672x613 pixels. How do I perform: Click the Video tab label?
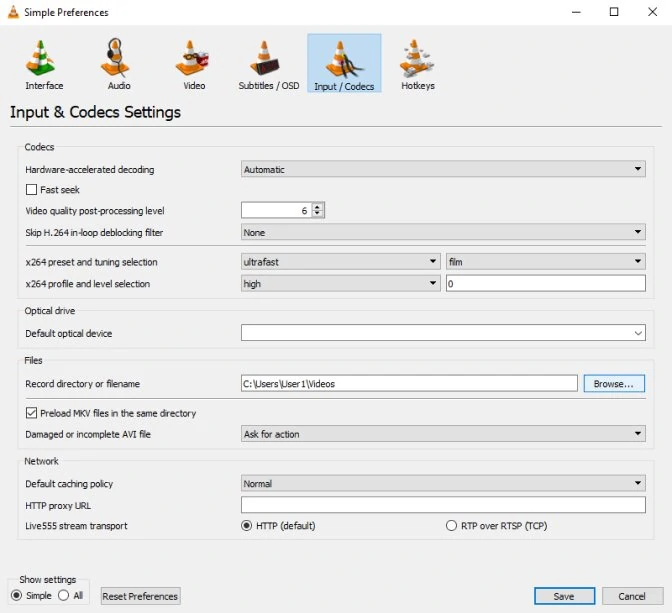coord(194,85)
